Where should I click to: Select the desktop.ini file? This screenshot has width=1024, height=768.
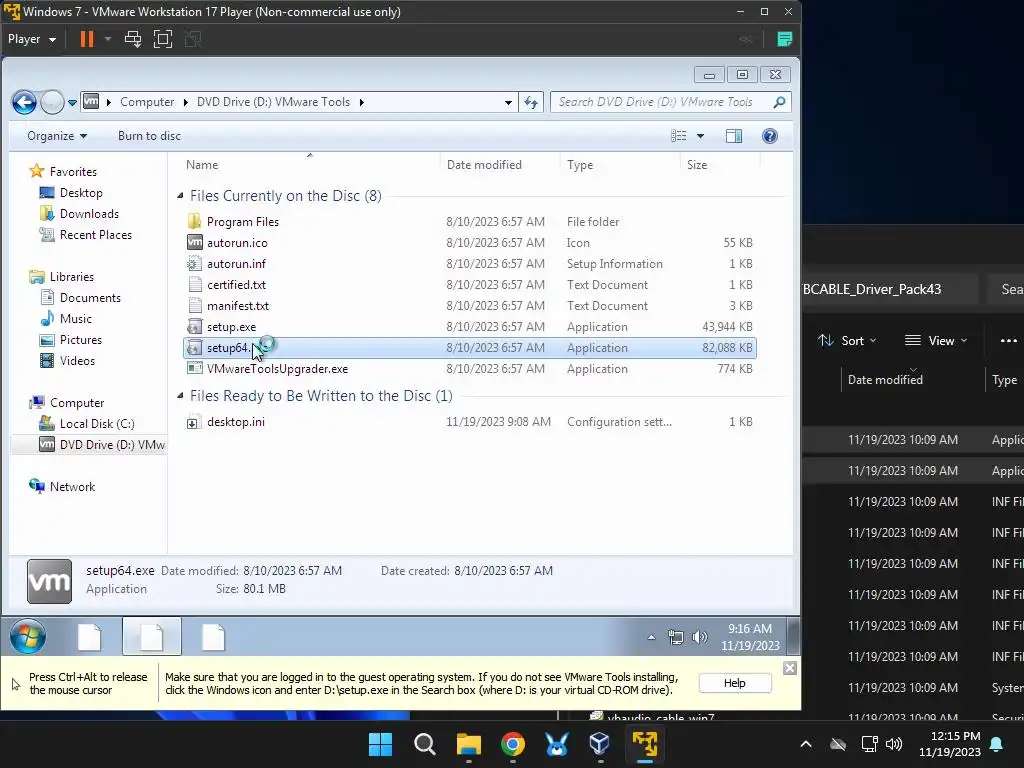coord(470,422)
